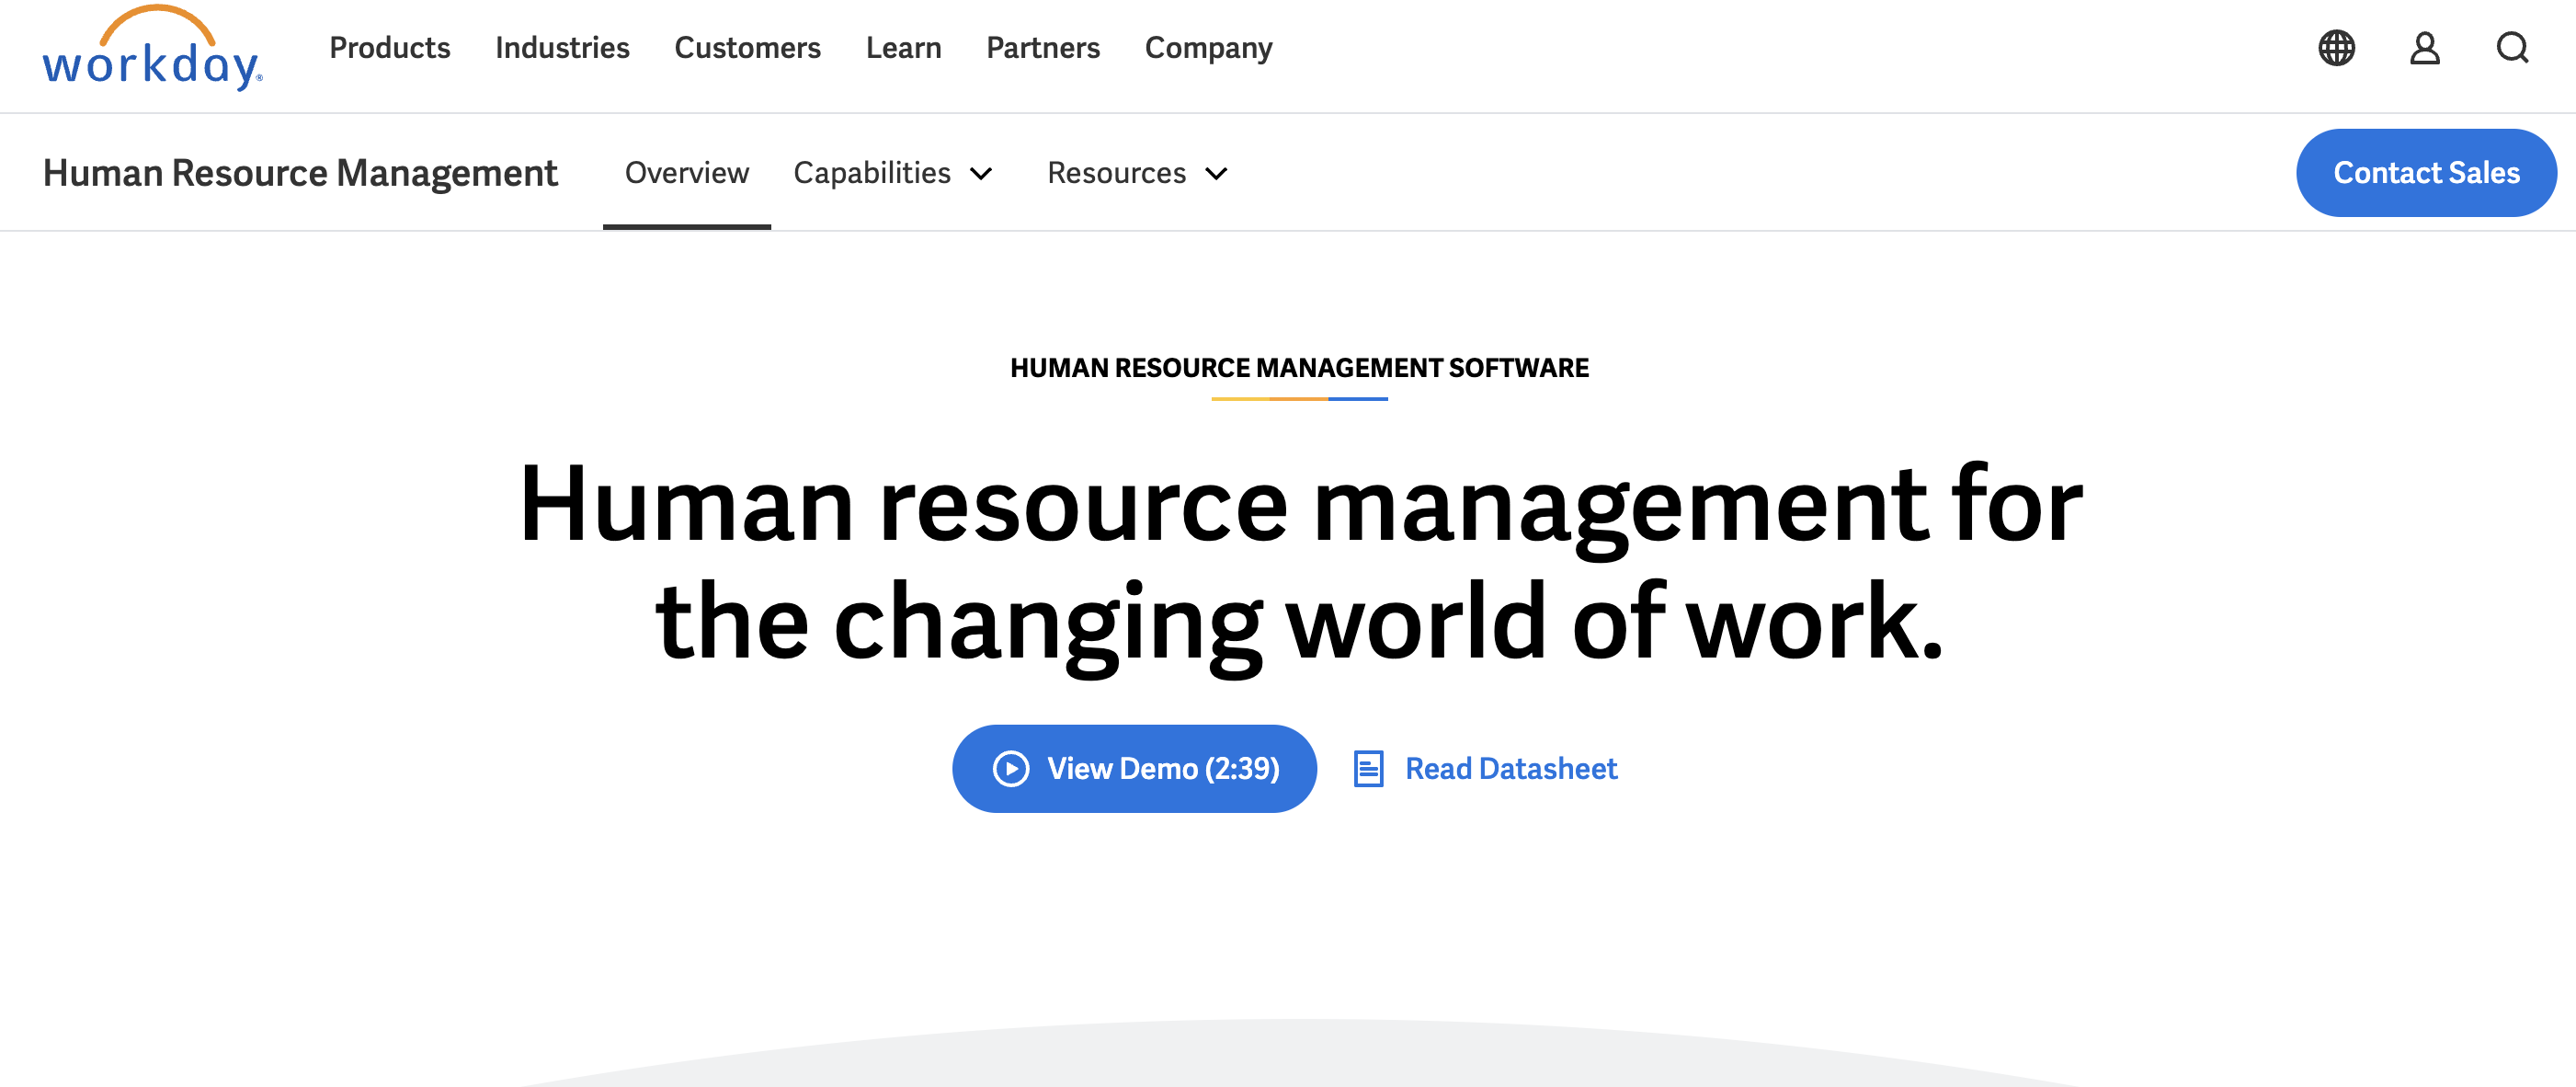Viewport: 2576px width, 1087px height.
Task: Open the Capabilities chevron arrow
Action: (982, 174)
